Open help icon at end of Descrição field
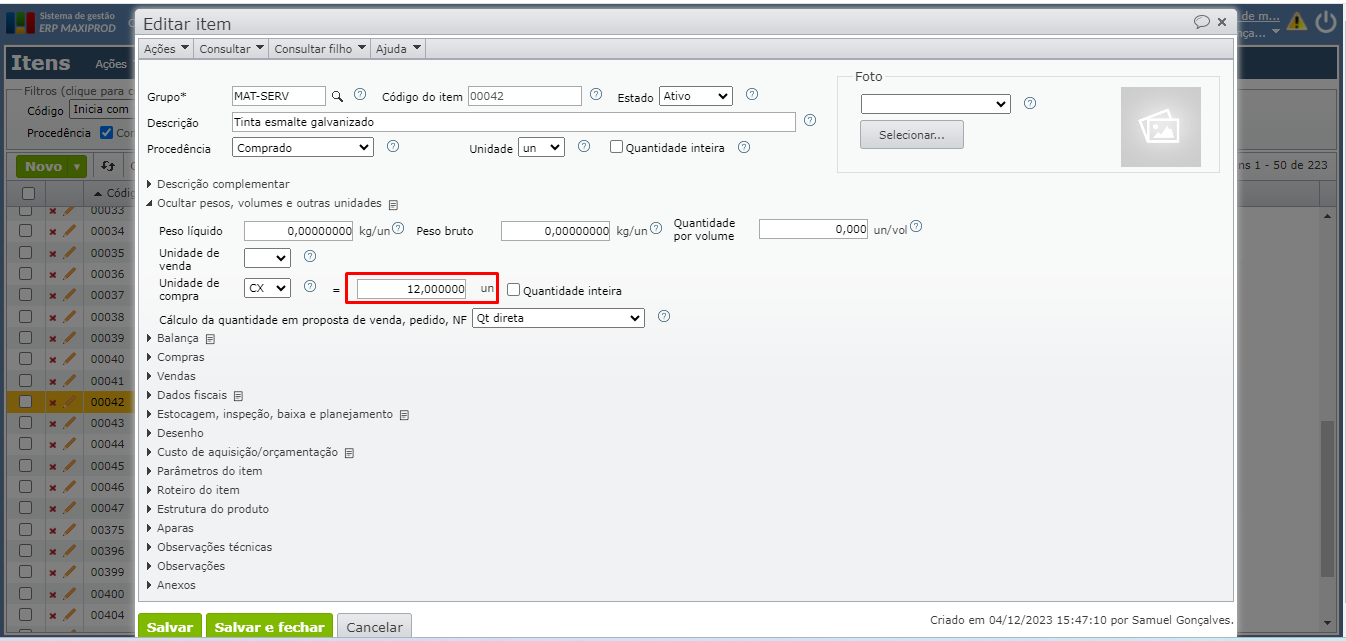The image size is (1346, 641). pyautogui.click(x=810, y=121)
